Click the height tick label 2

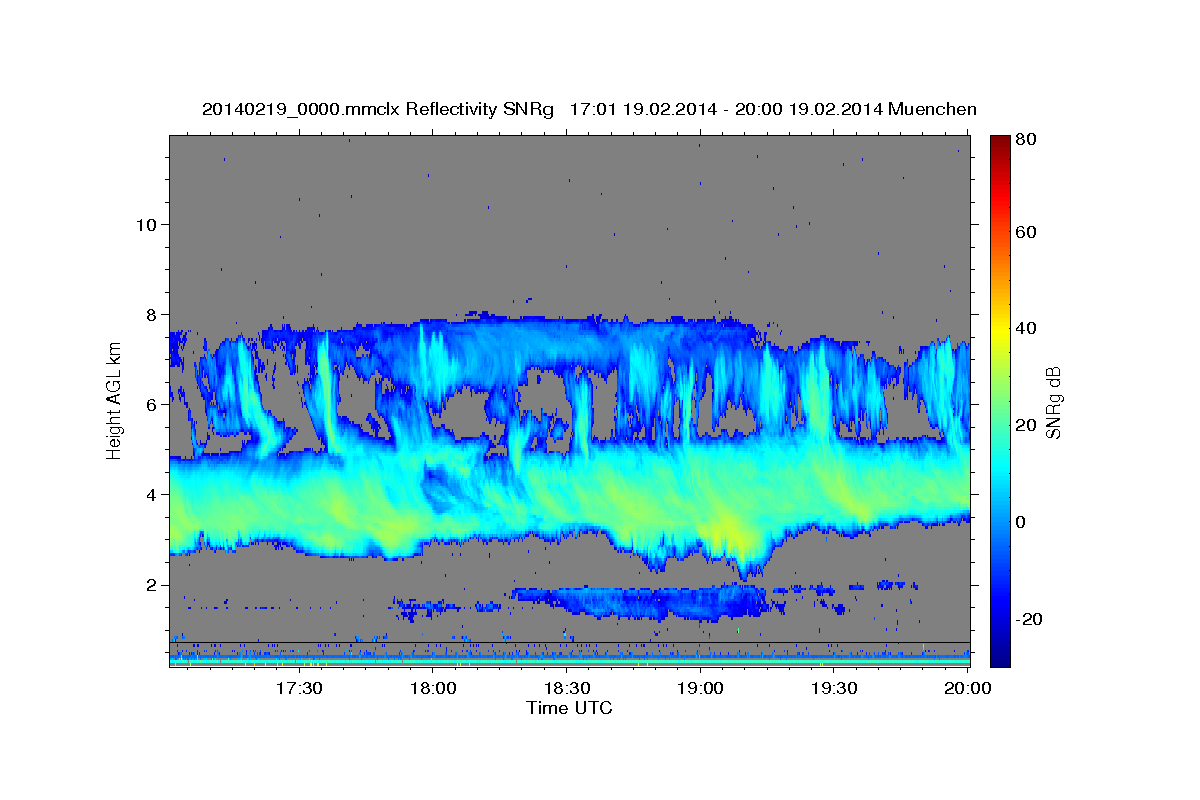coord(150,584)
